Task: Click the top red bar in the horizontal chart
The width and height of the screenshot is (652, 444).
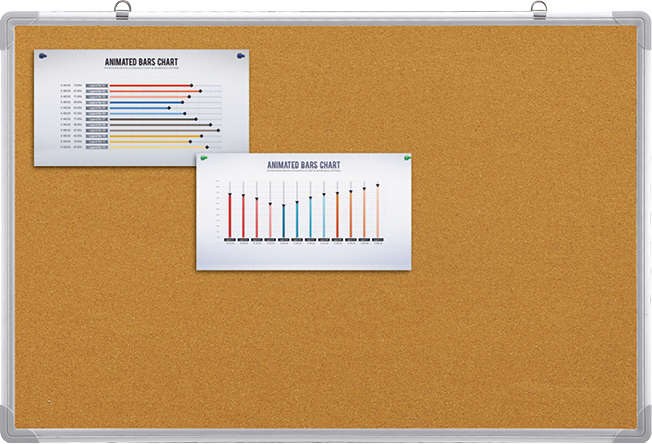Action: [x=150, y=86]
